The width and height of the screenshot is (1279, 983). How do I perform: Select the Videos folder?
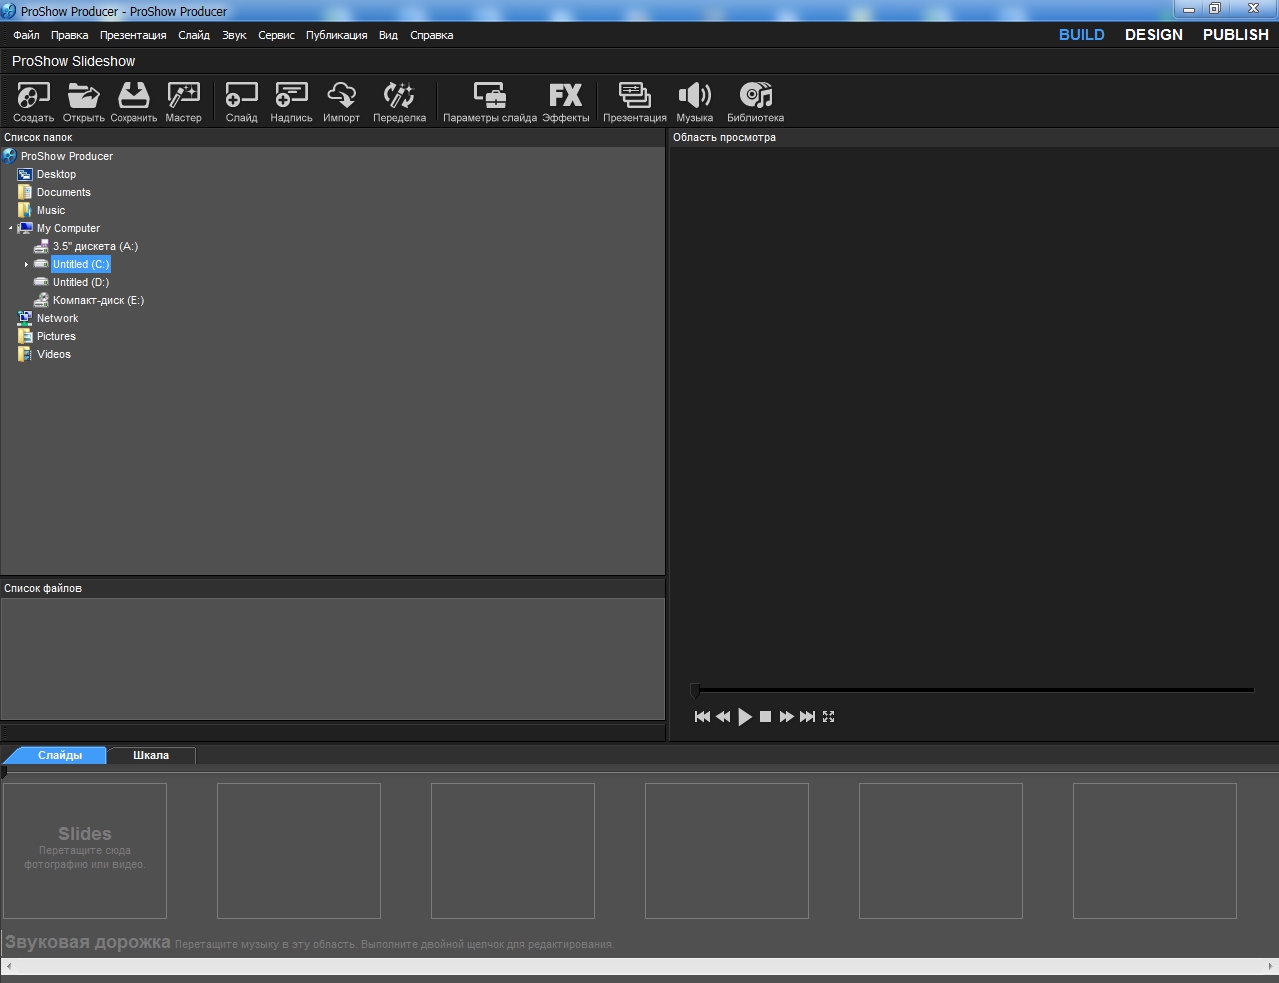coord(54,354)
